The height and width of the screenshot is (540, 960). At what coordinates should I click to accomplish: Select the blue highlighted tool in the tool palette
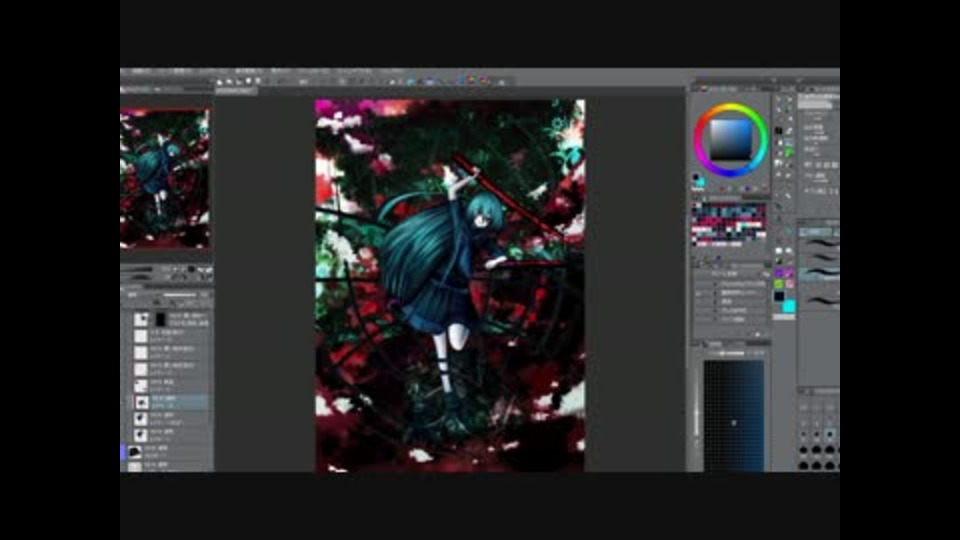789,141
